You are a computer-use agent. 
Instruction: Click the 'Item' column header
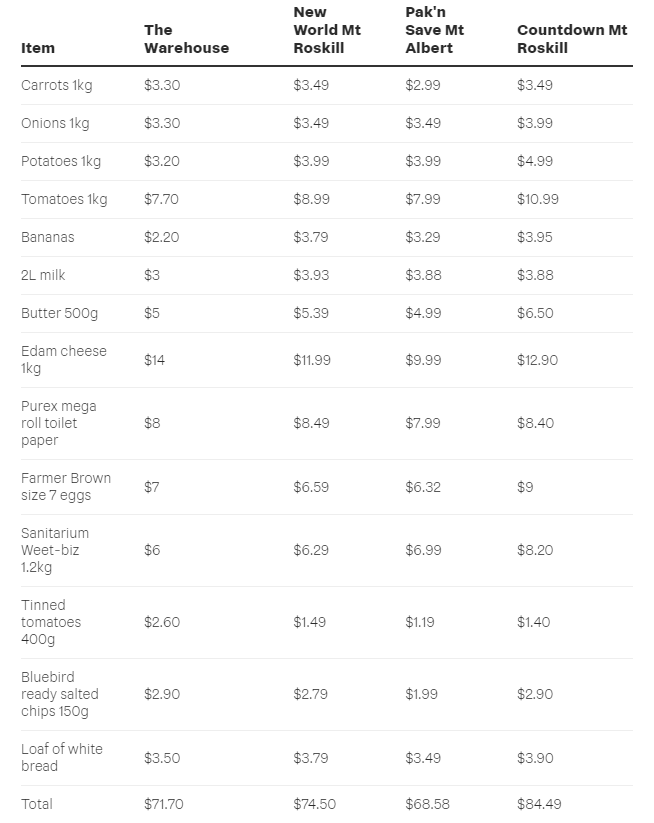38,48
